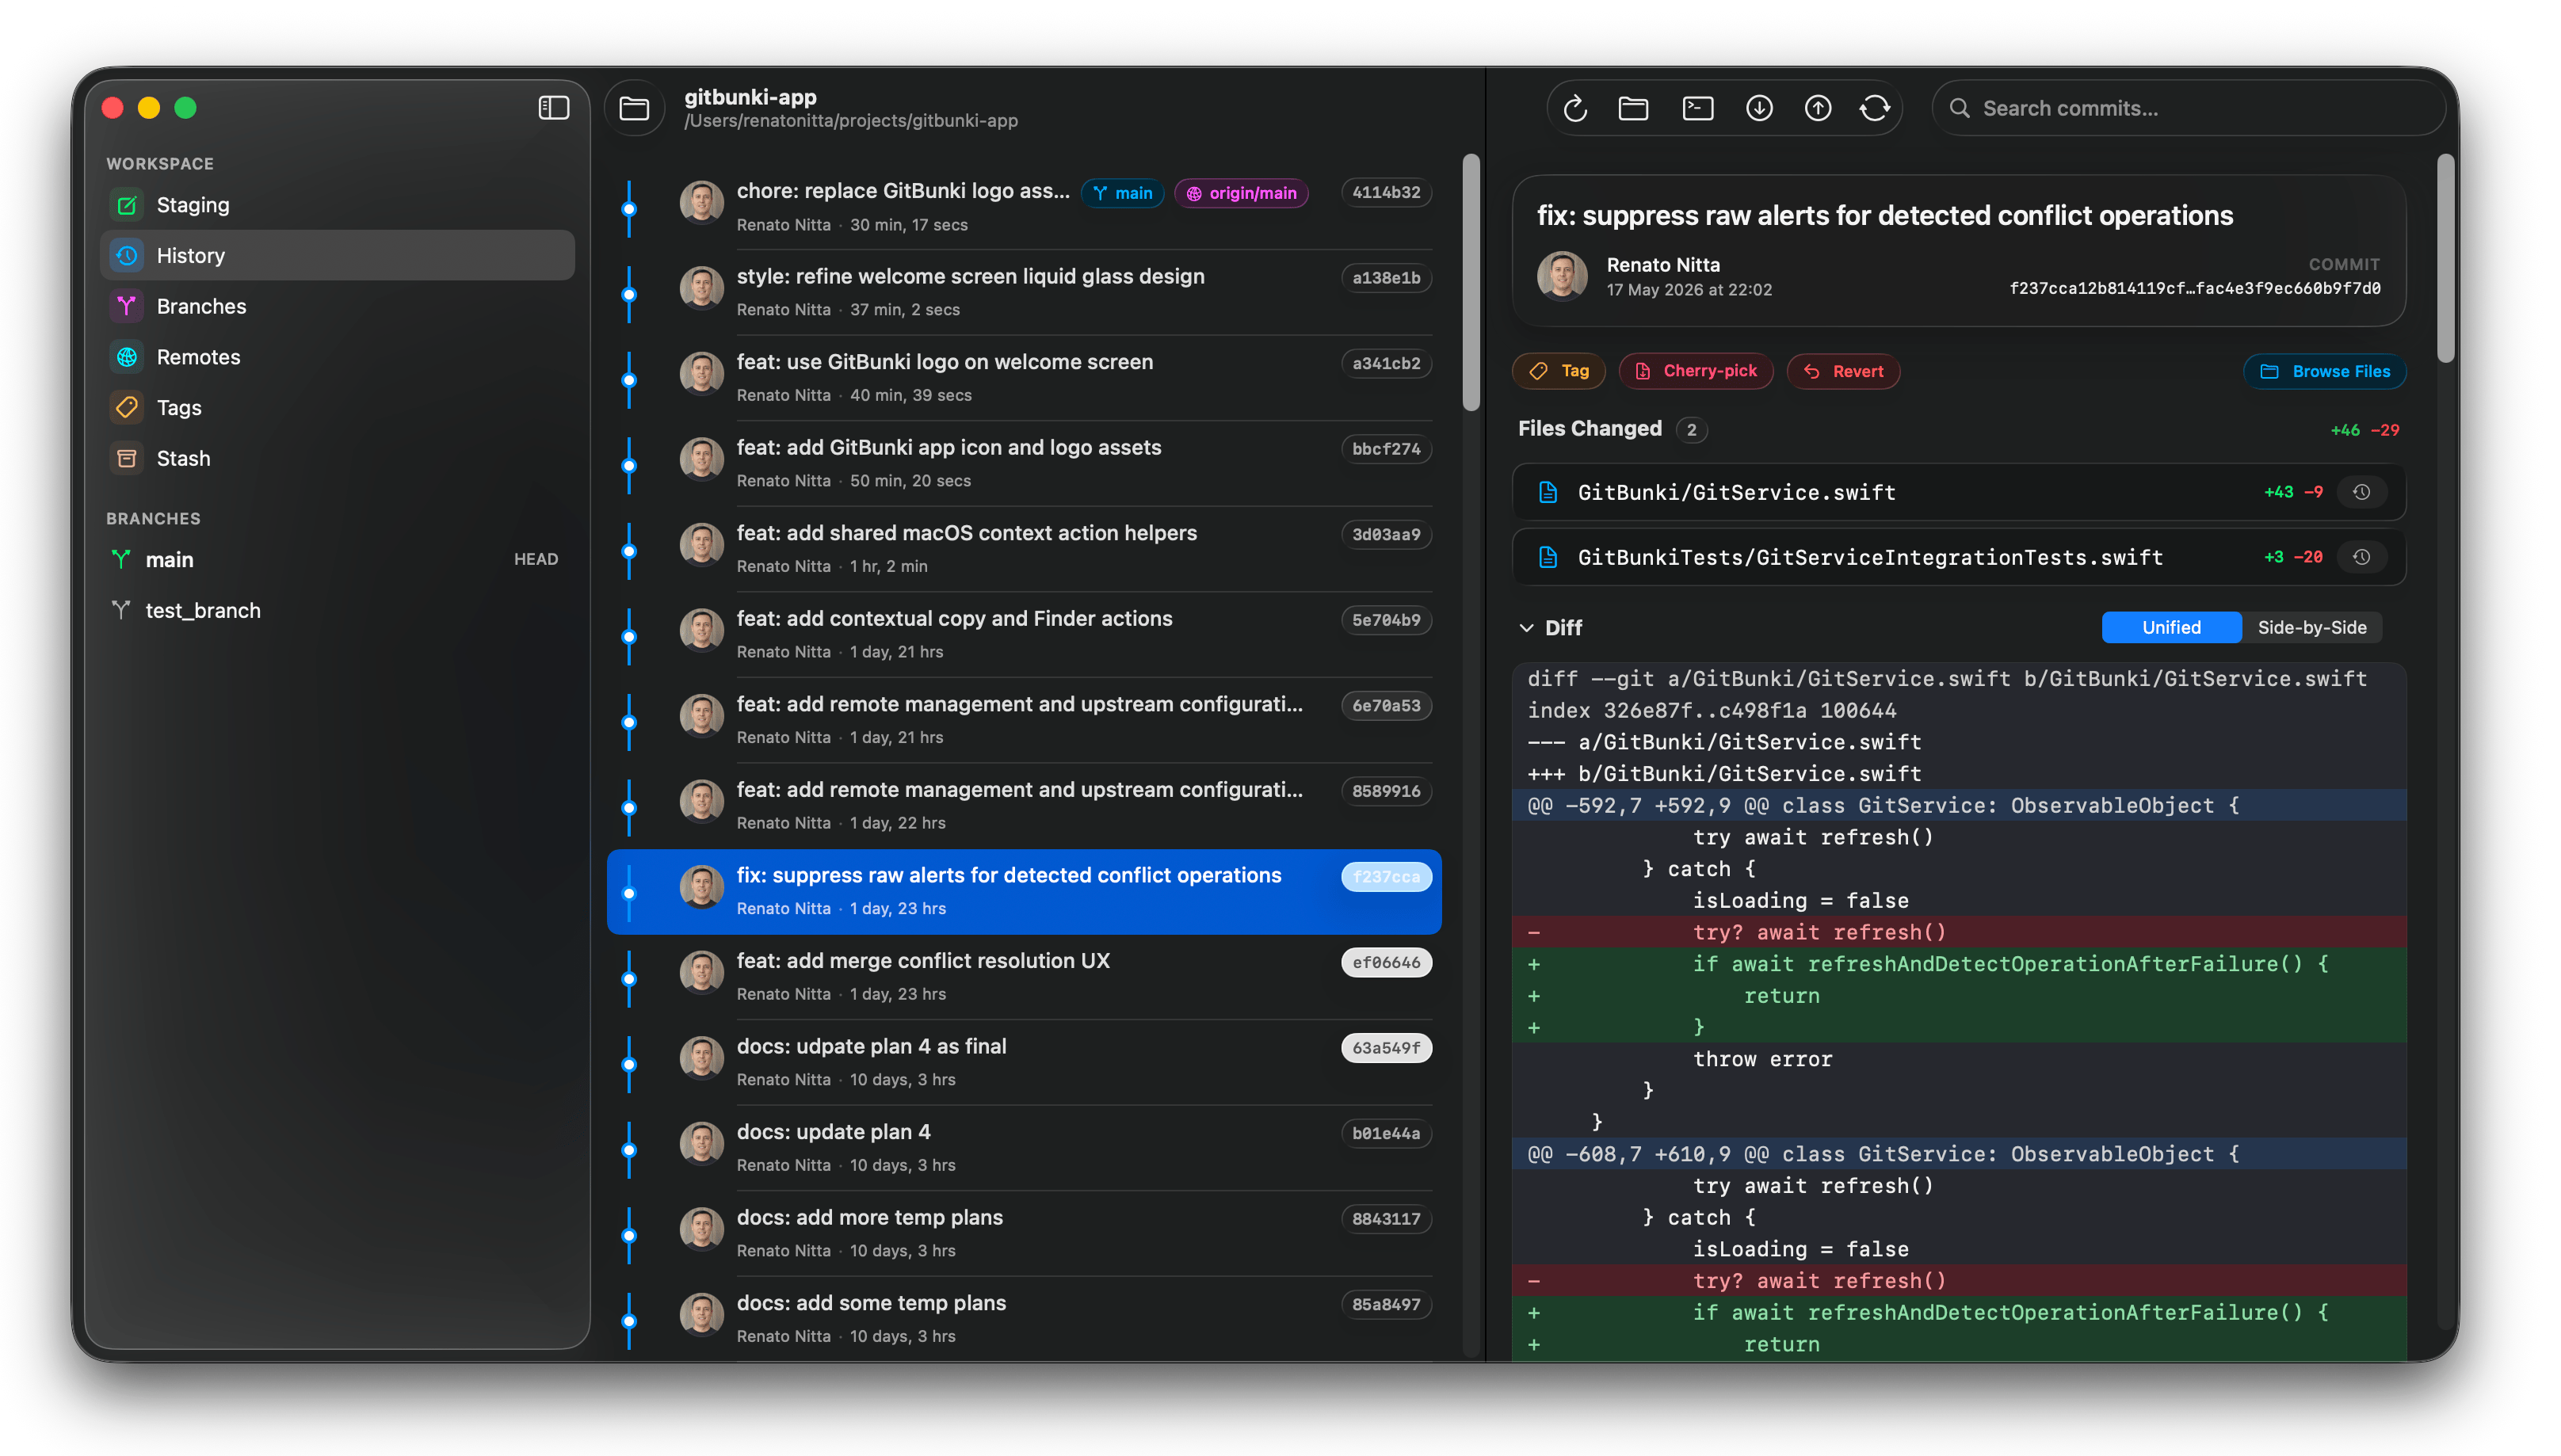Click author avatar in commit detail header
2561x1456 pixels.
point(1562,276)
